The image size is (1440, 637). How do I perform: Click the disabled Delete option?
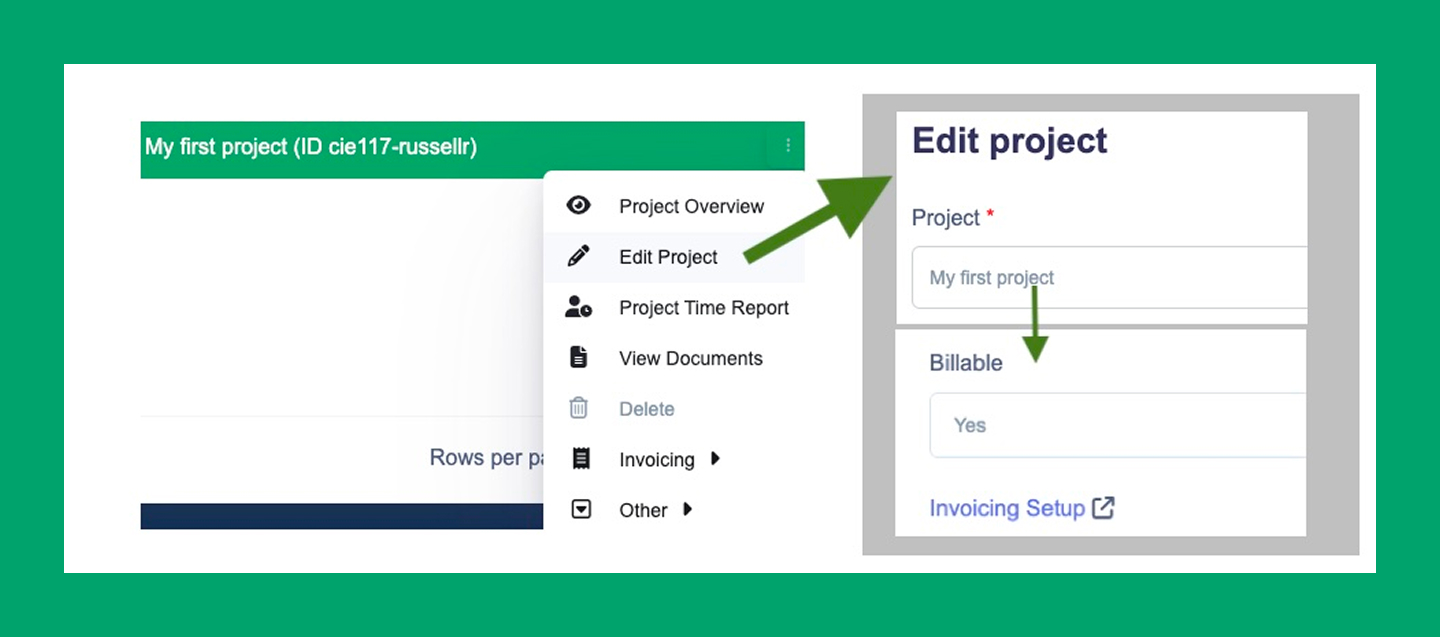[646, 408]
